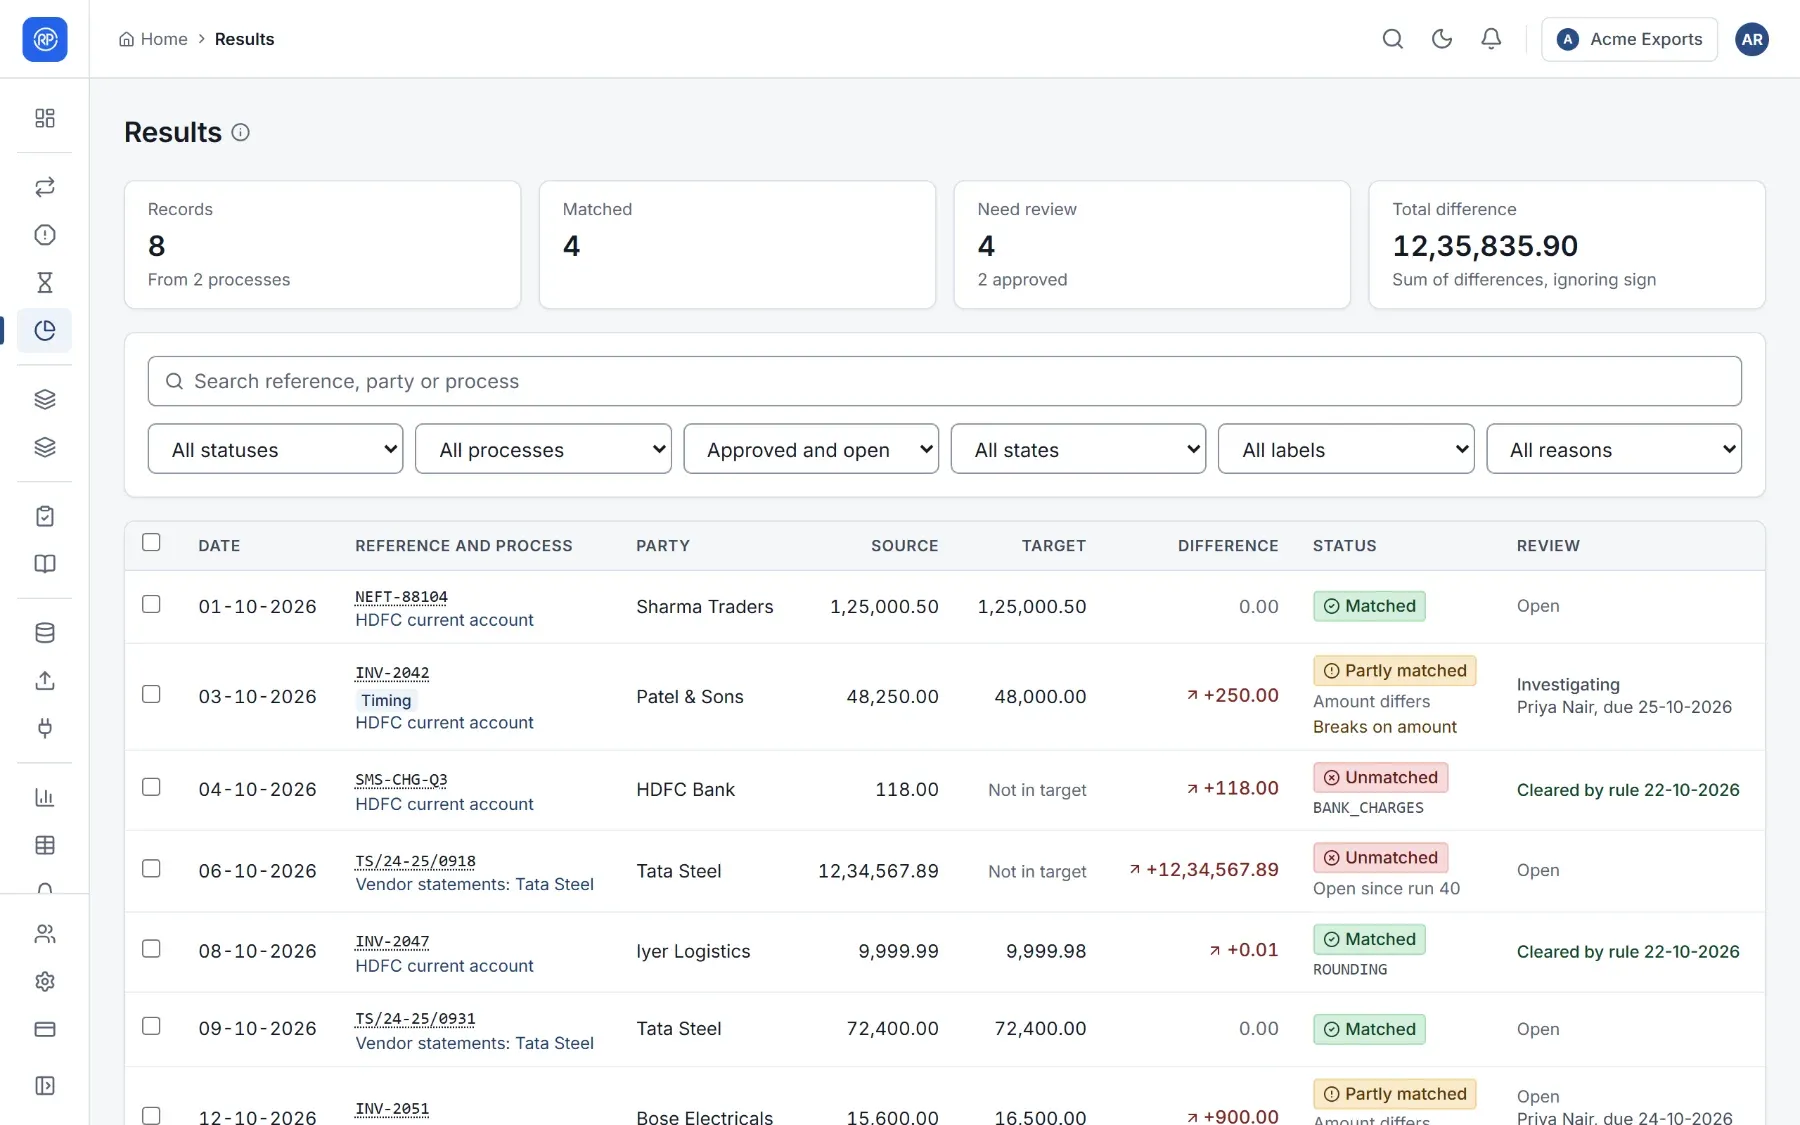Open the All reasons dropdown
1800x1125 pixels.
coord(1614,449)
